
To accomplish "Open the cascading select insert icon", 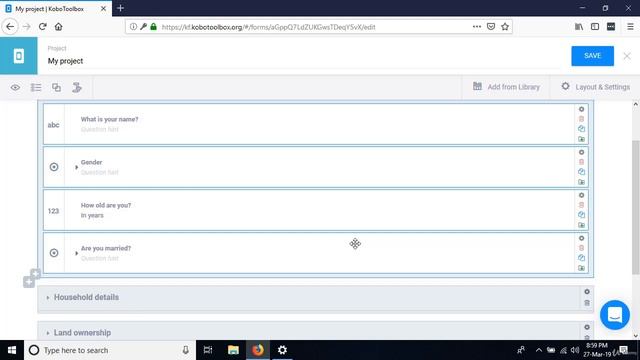I will [77, 87].
